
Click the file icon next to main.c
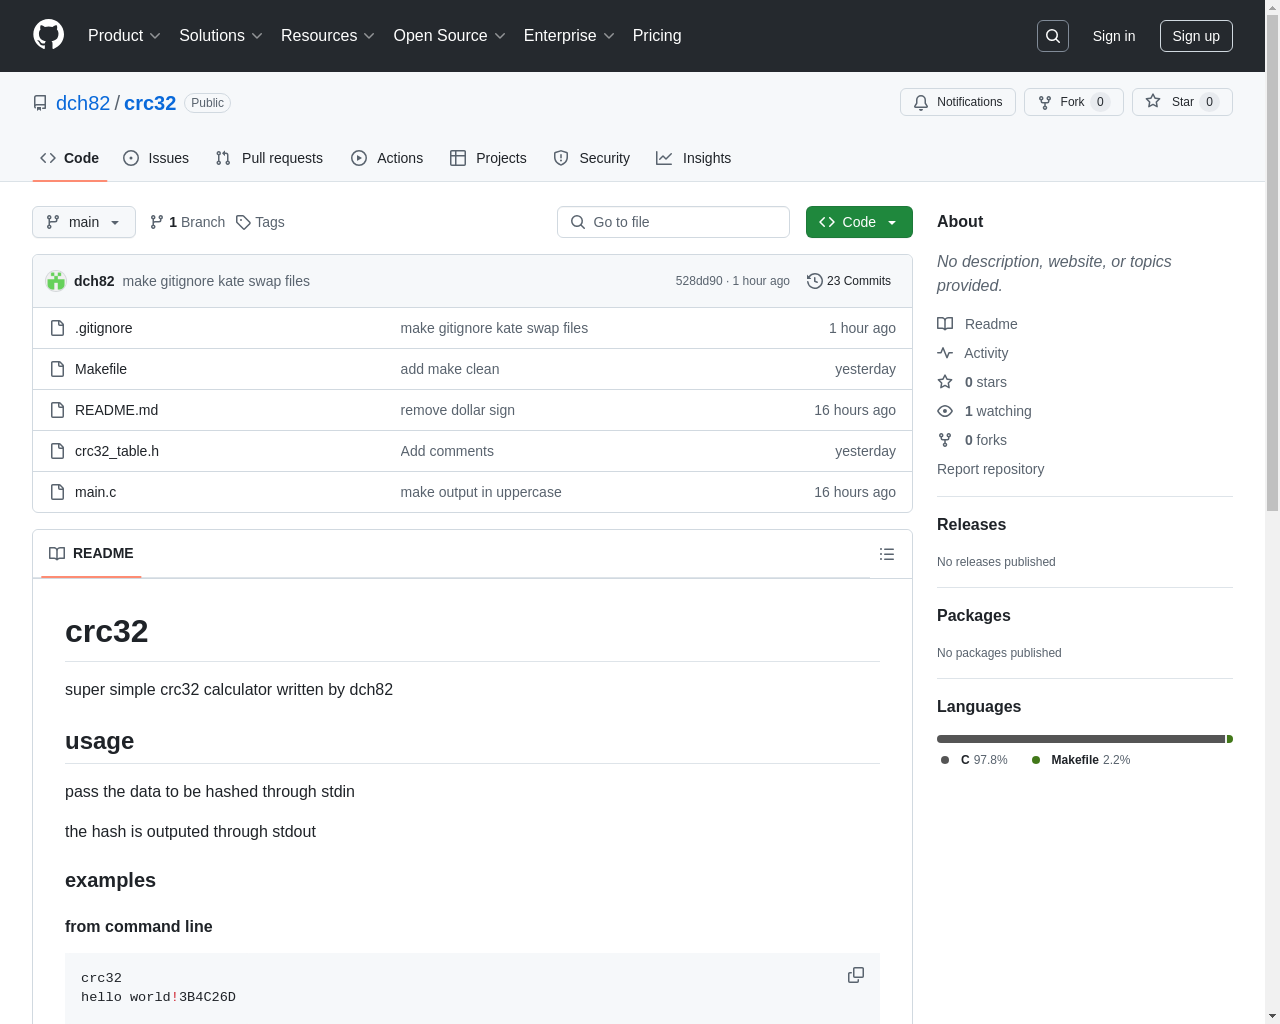coord(58,492)
